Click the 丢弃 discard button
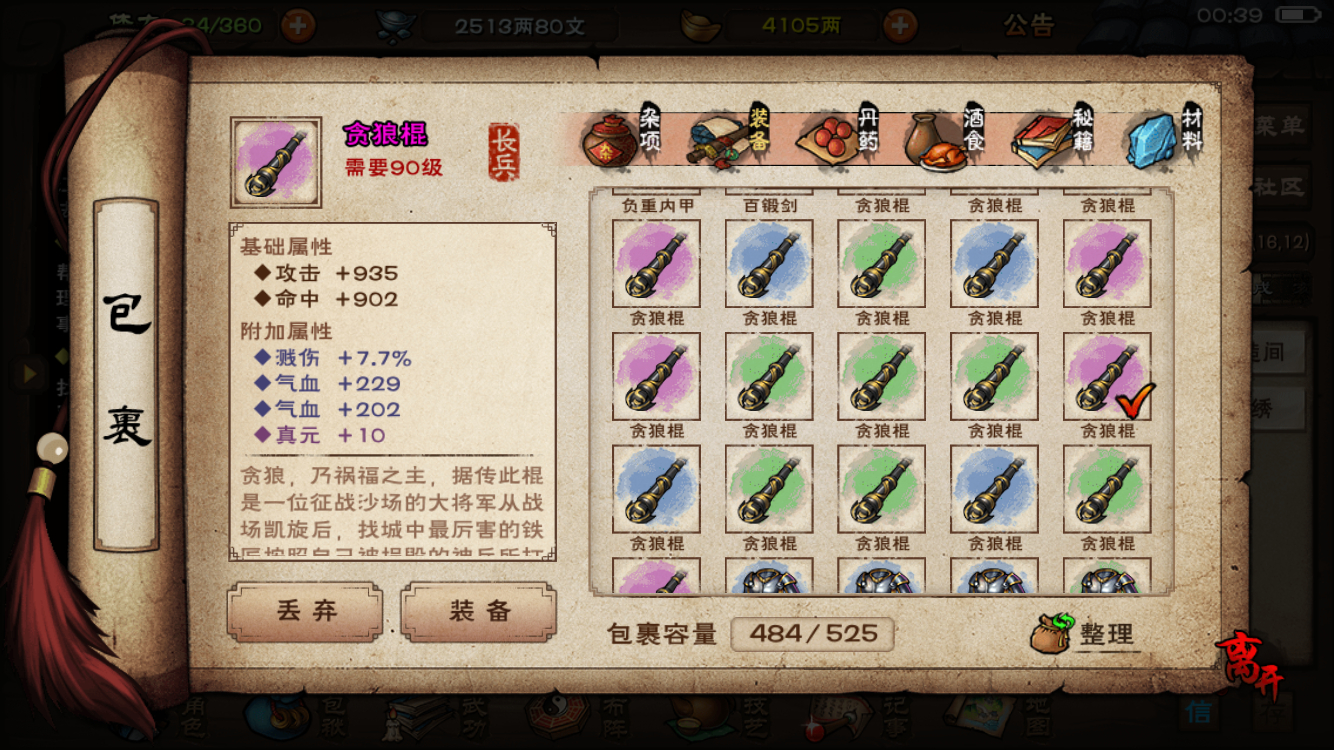Screen dimensions: 1334x750 [305, 612]
